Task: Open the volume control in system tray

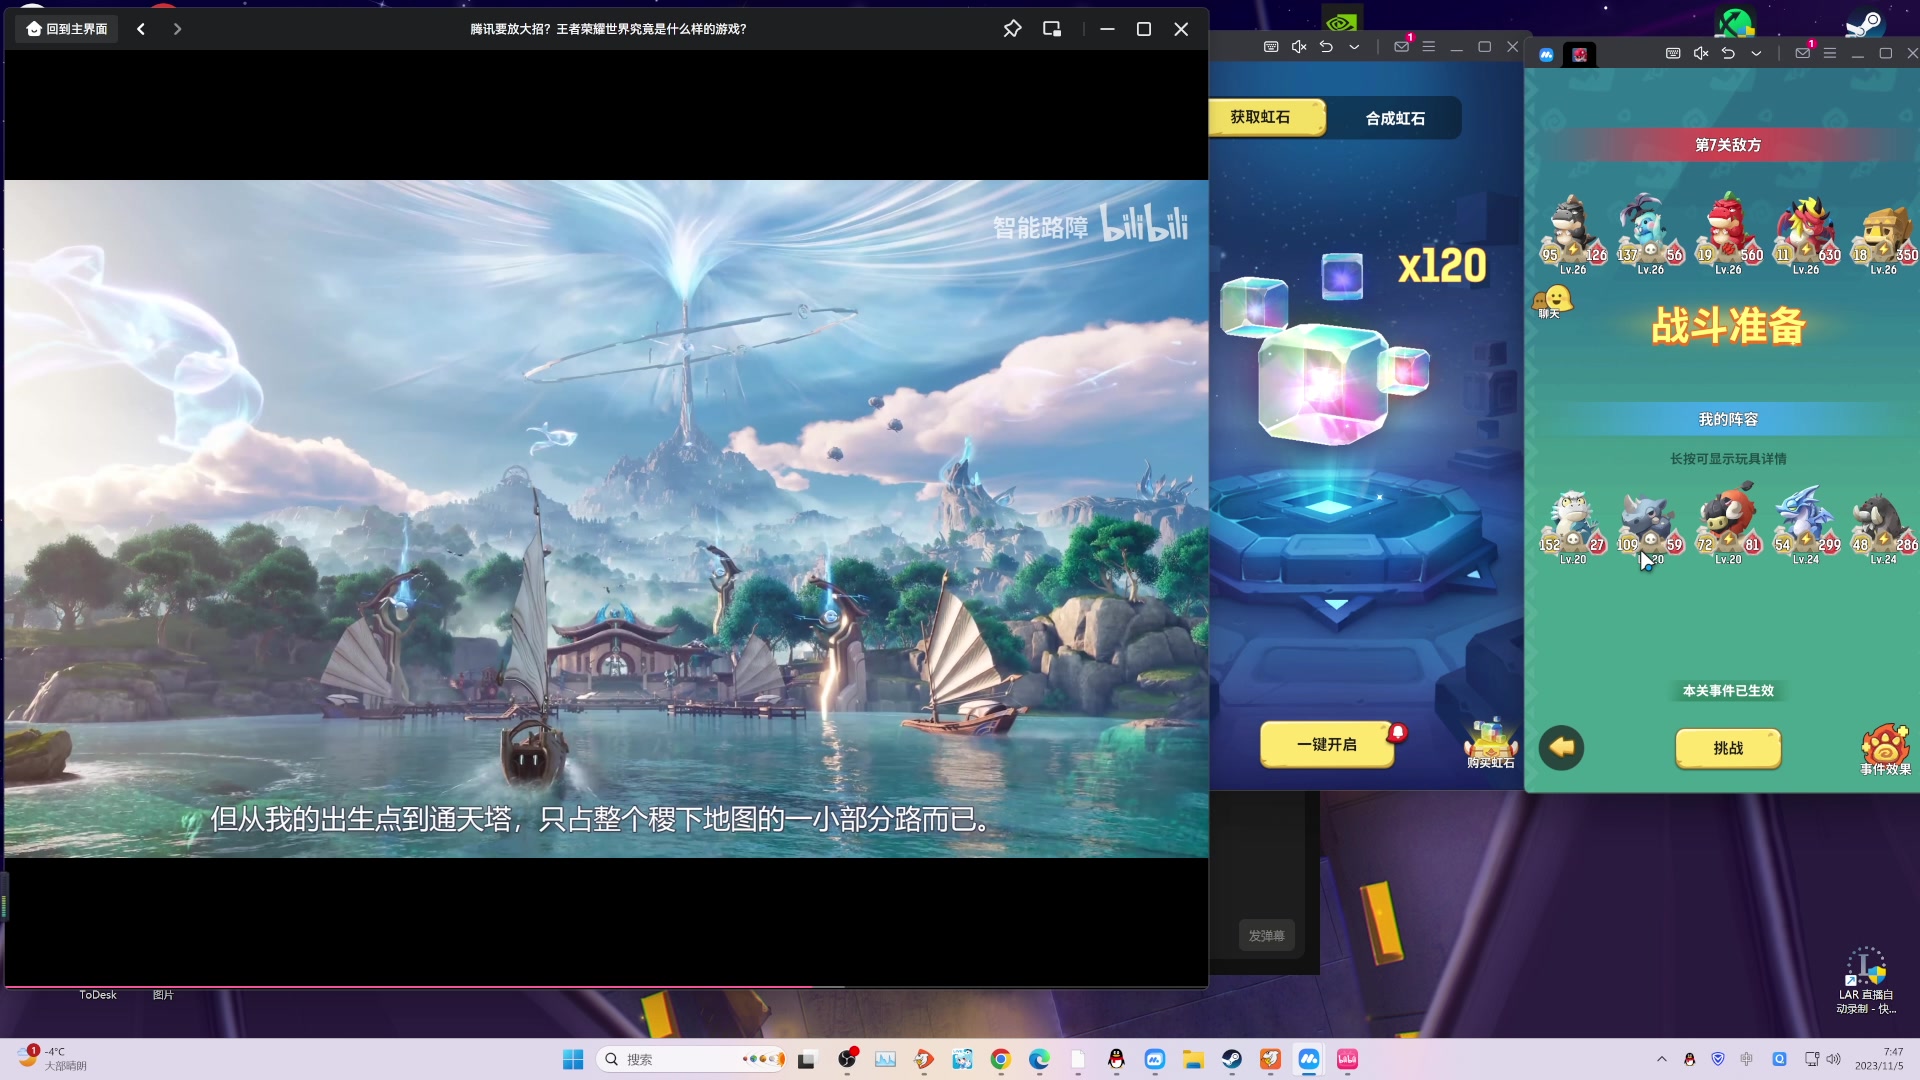Action: click(1834, 1059)
